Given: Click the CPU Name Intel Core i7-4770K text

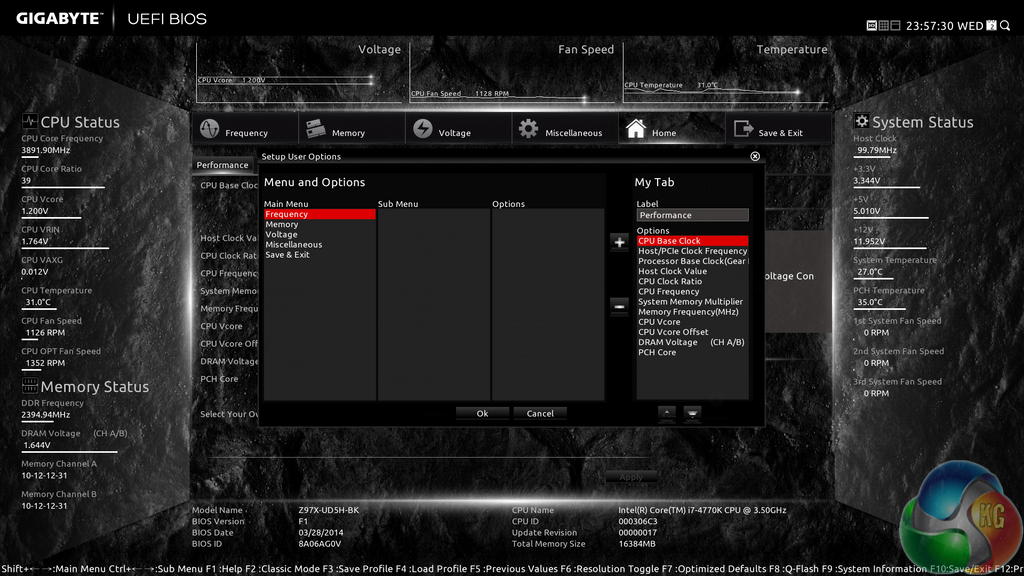Looking at the screenshot, I should 702,510.
